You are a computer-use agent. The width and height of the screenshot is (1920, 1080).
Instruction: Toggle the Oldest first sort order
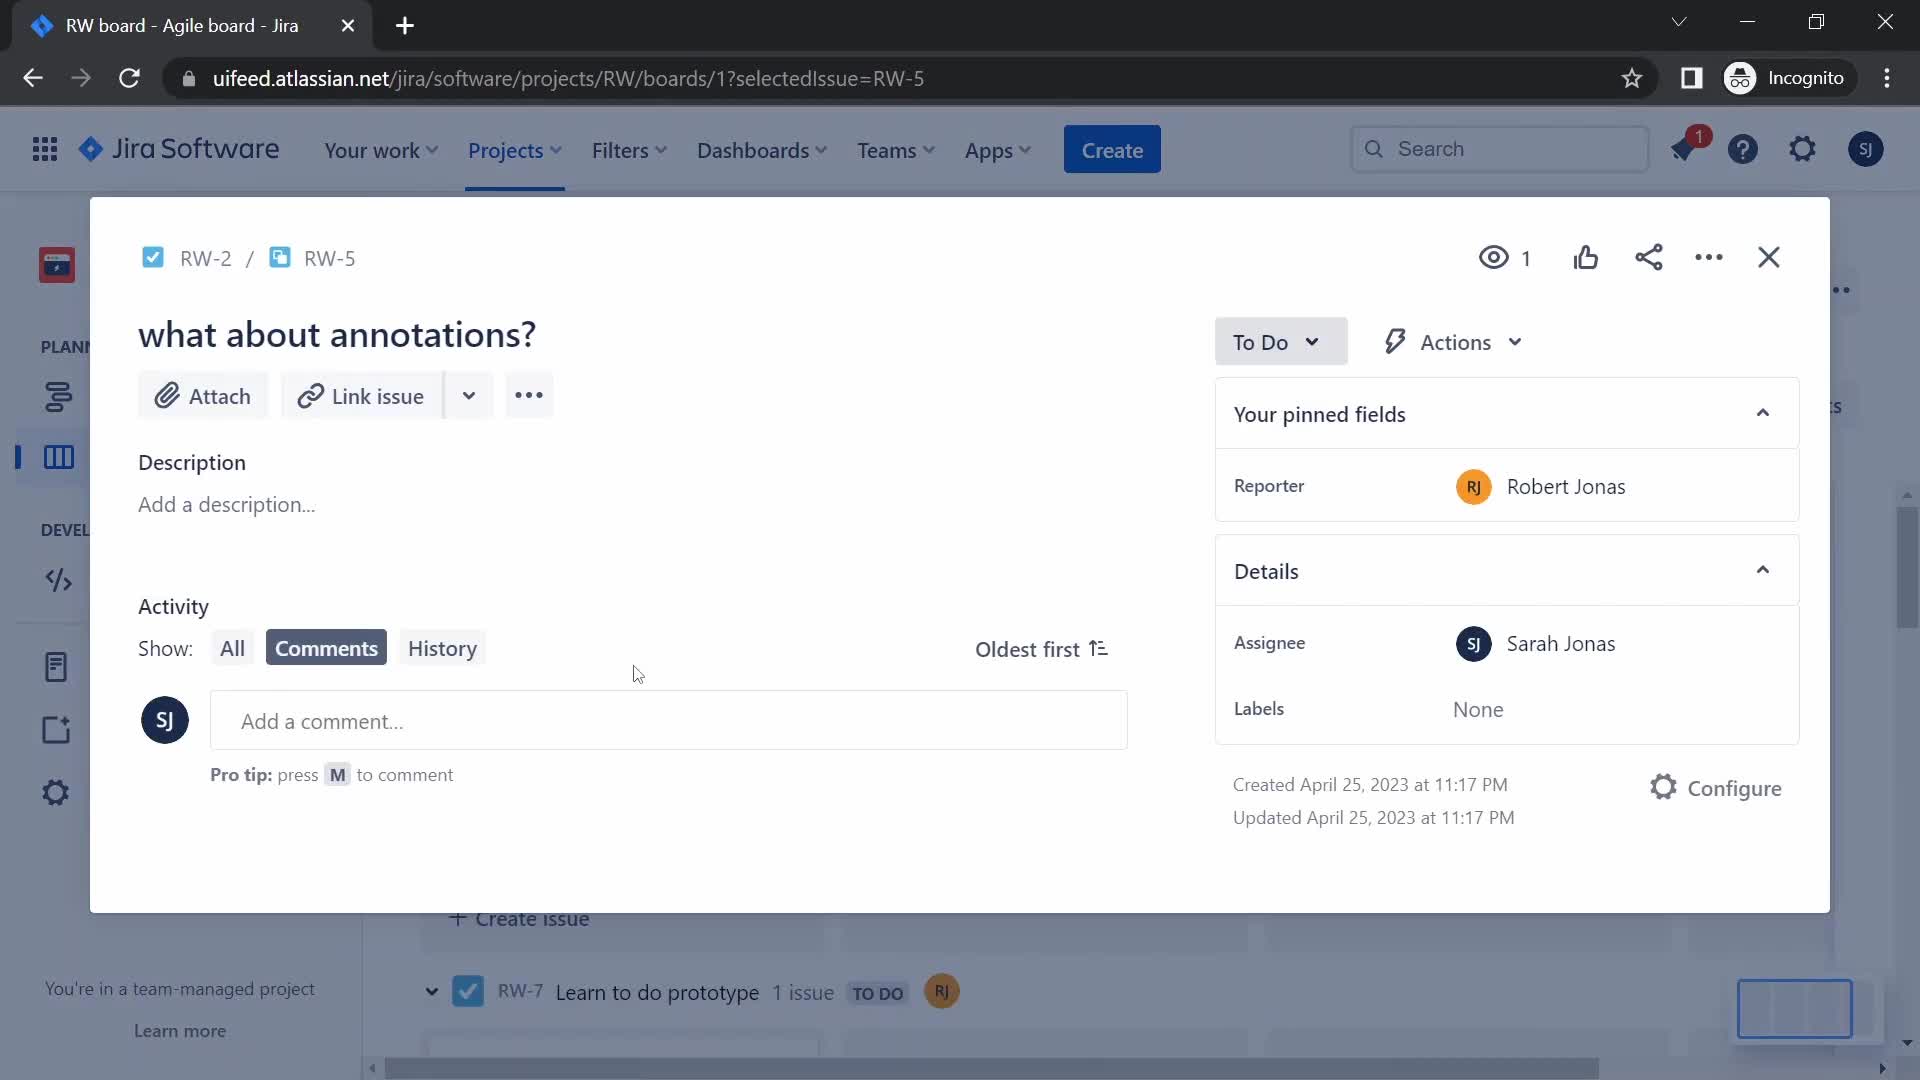[1042, 647]
